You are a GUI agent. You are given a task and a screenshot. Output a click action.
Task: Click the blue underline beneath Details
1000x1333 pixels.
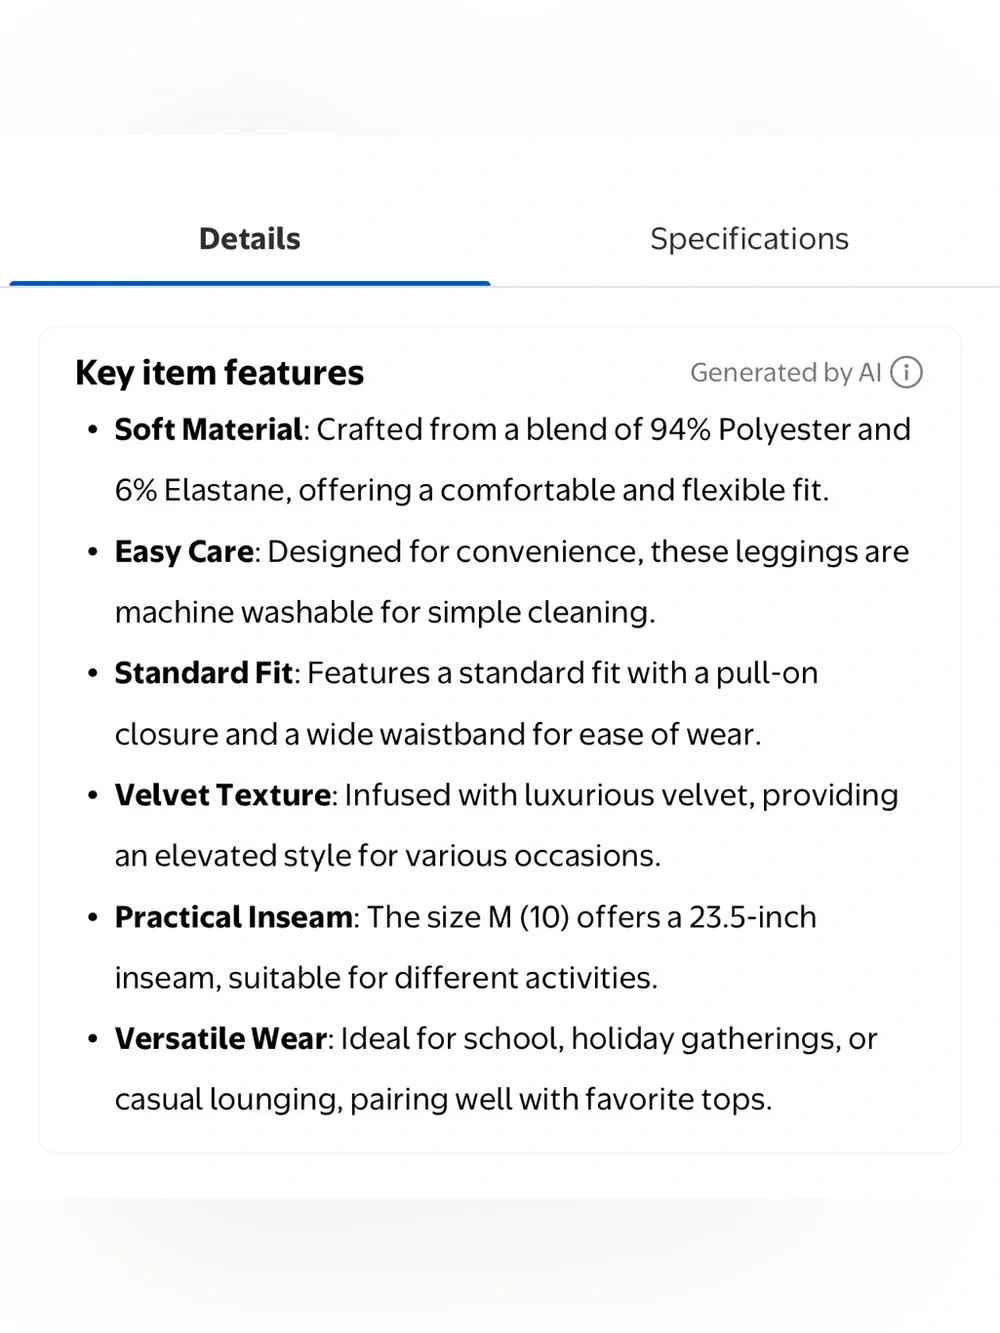click(250, 284)
